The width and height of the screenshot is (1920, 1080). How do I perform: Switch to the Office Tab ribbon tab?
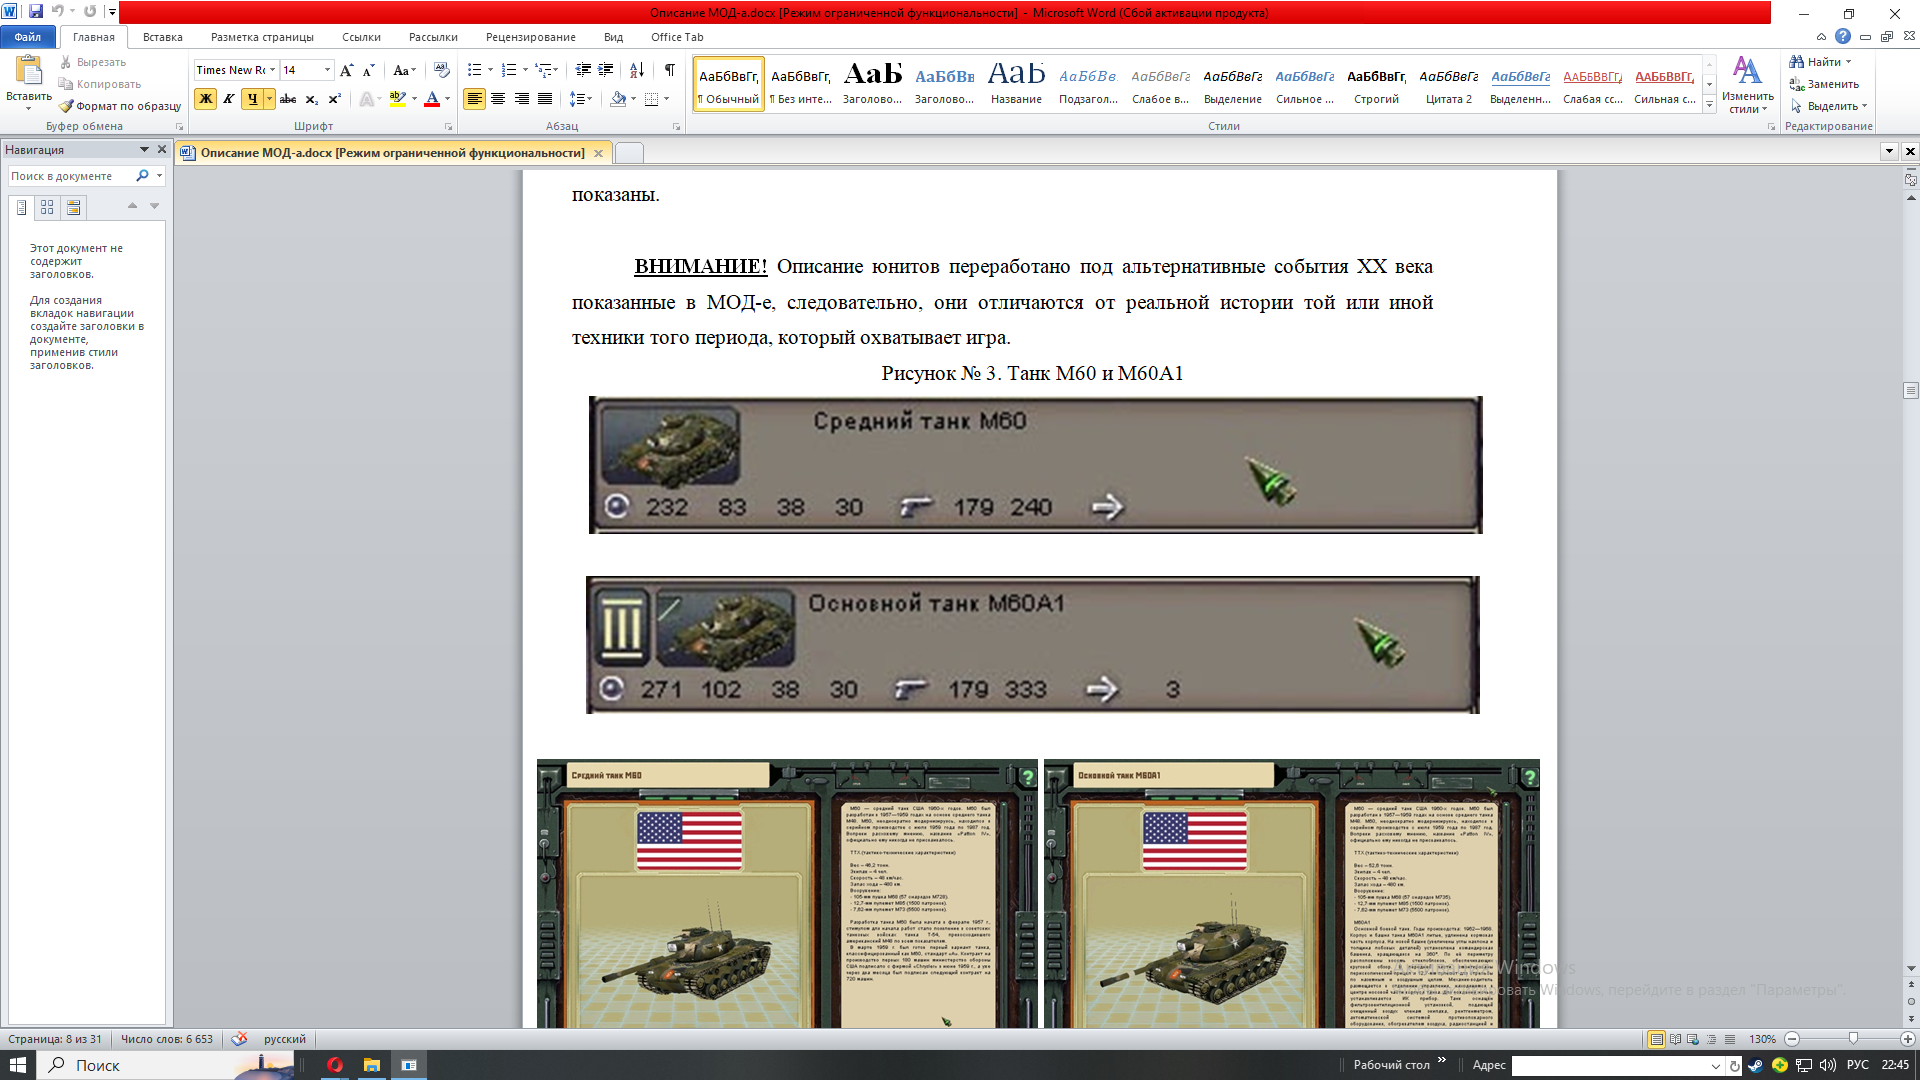coord(677,37)
